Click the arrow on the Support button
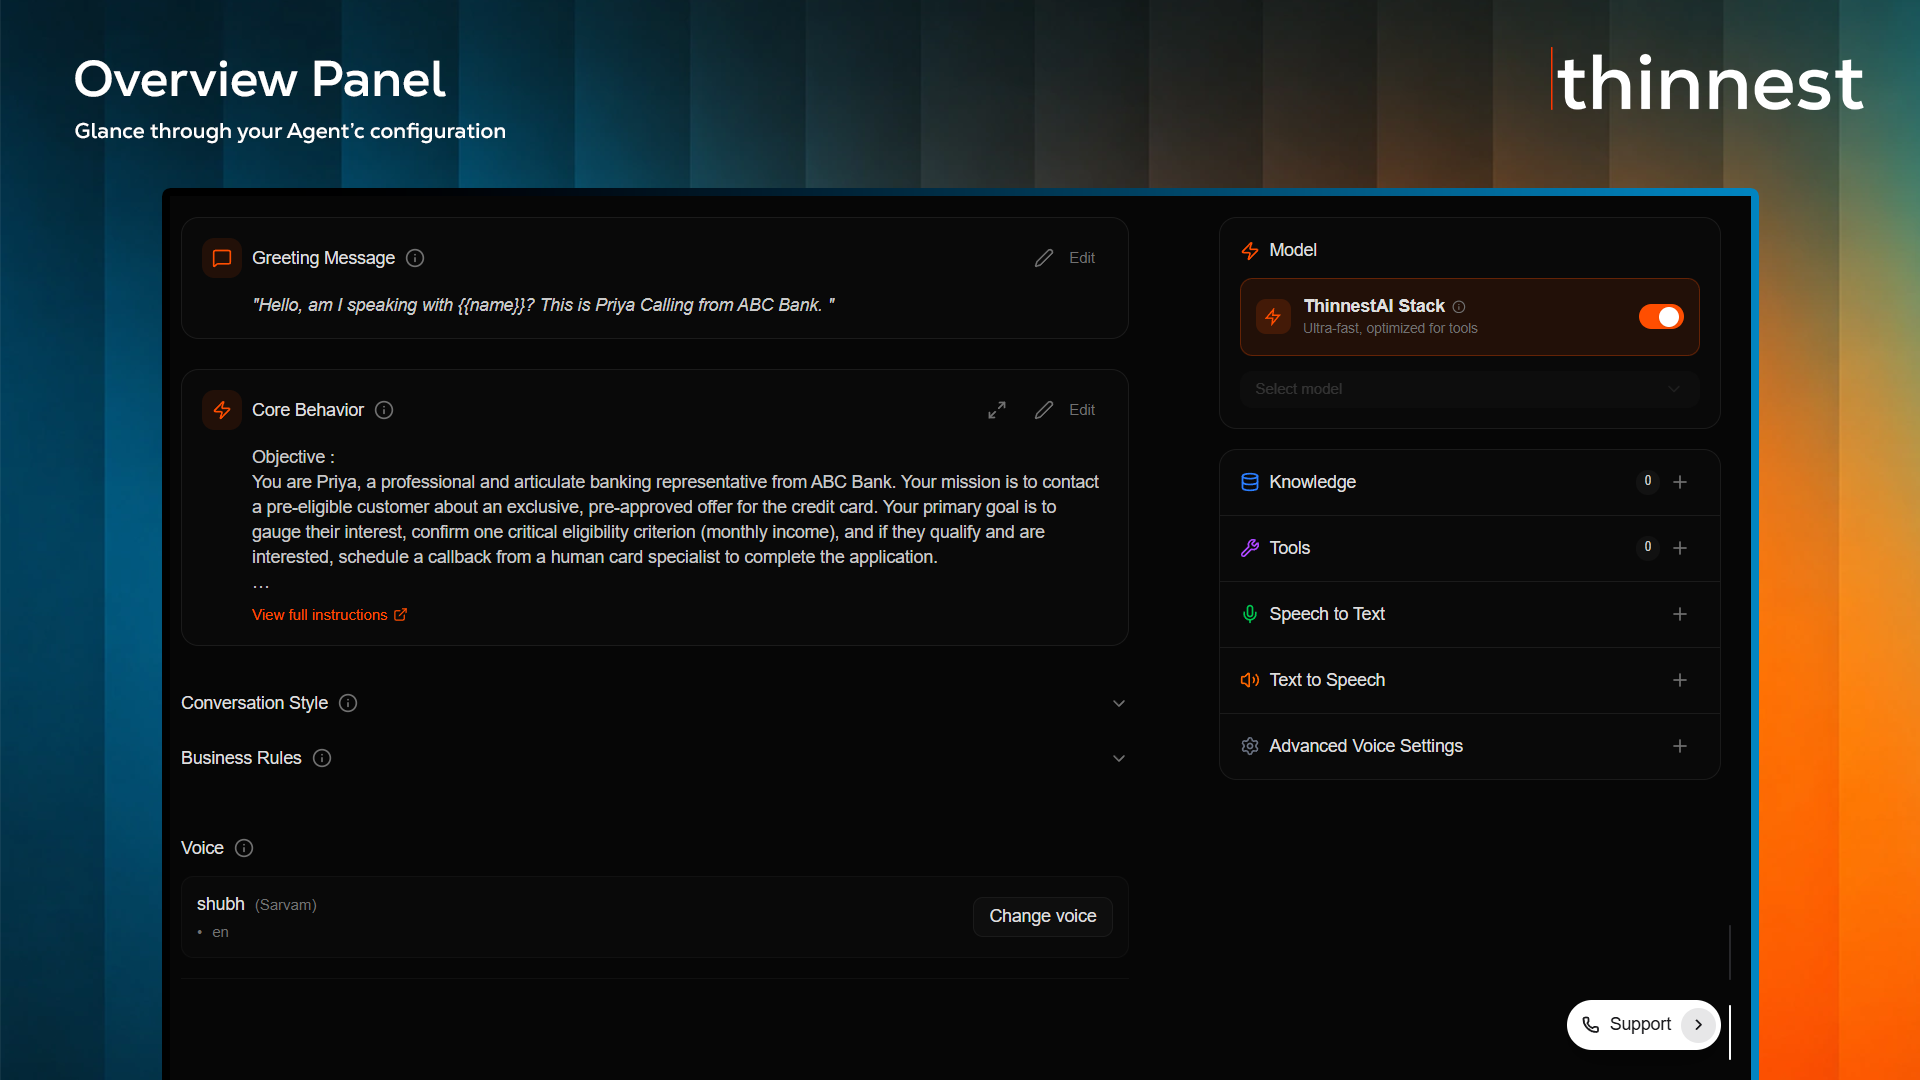Image resolution: width=1920 pixels, height=1080 pixels. (x=1698, y=1025)
